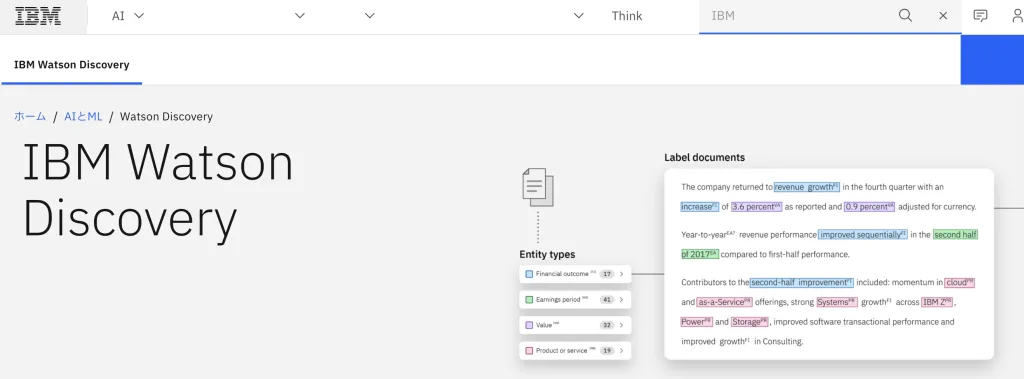1024x379 pixels.
Task: Click the IBM logo
Action: pos(38,16)
